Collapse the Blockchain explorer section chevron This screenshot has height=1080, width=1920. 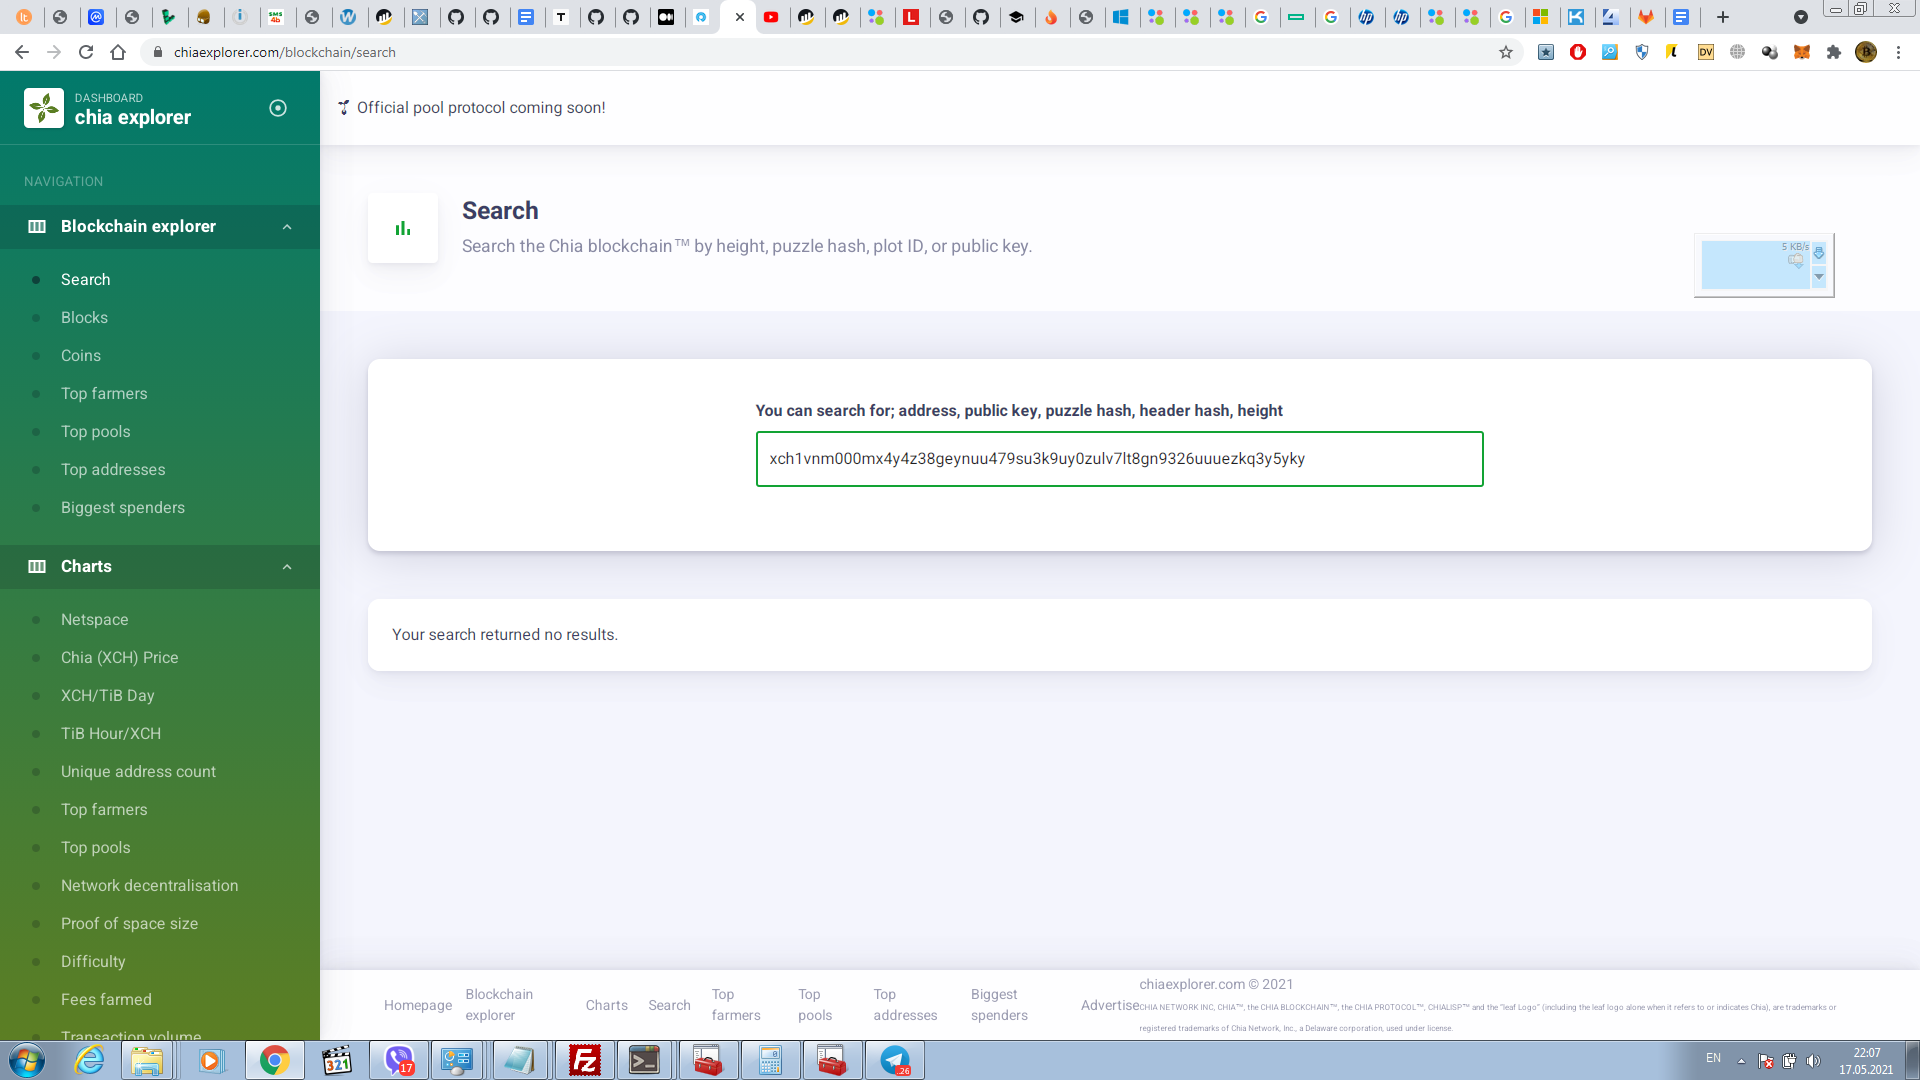tap(287, 227)
